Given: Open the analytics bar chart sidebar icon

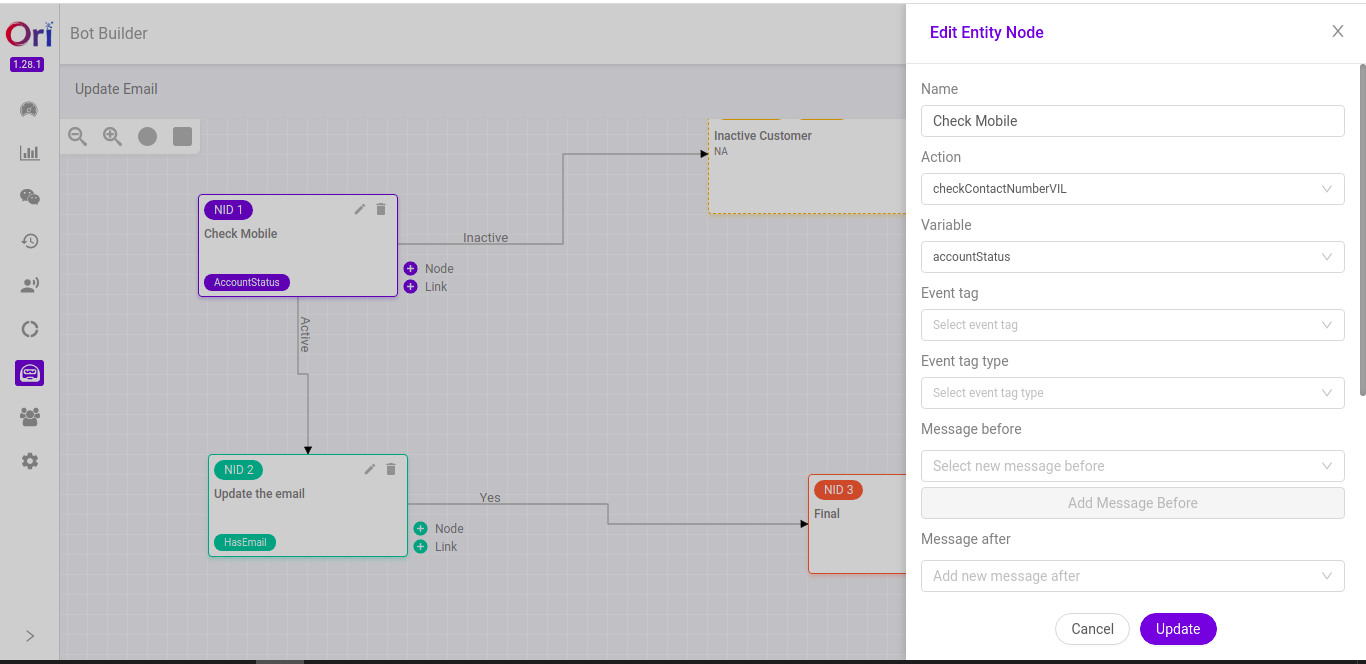Looking at the screenshot, I should point(30,153).
